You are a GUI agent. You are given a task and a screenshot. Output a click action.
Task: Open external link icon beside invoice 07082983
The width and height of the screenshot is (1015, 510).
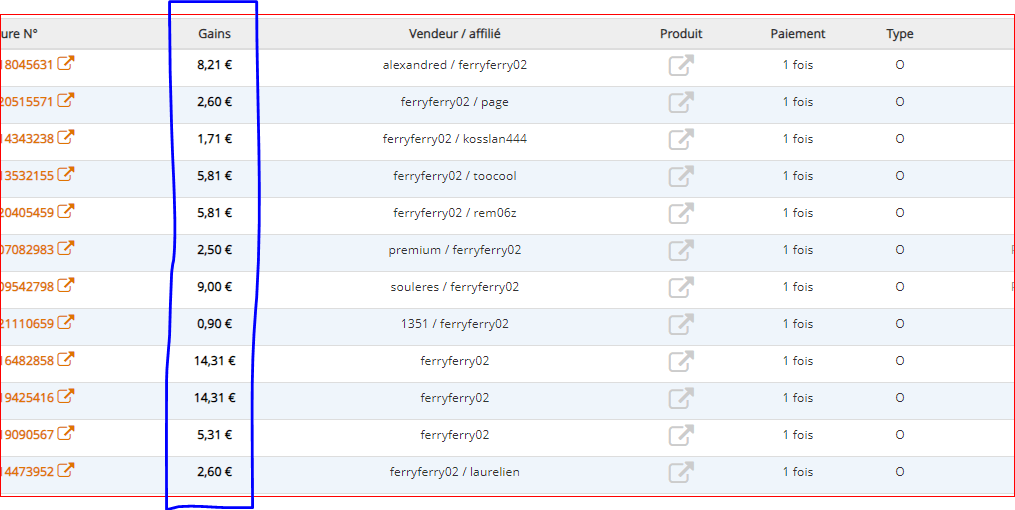pyautogui.click(x=65, y=248)
